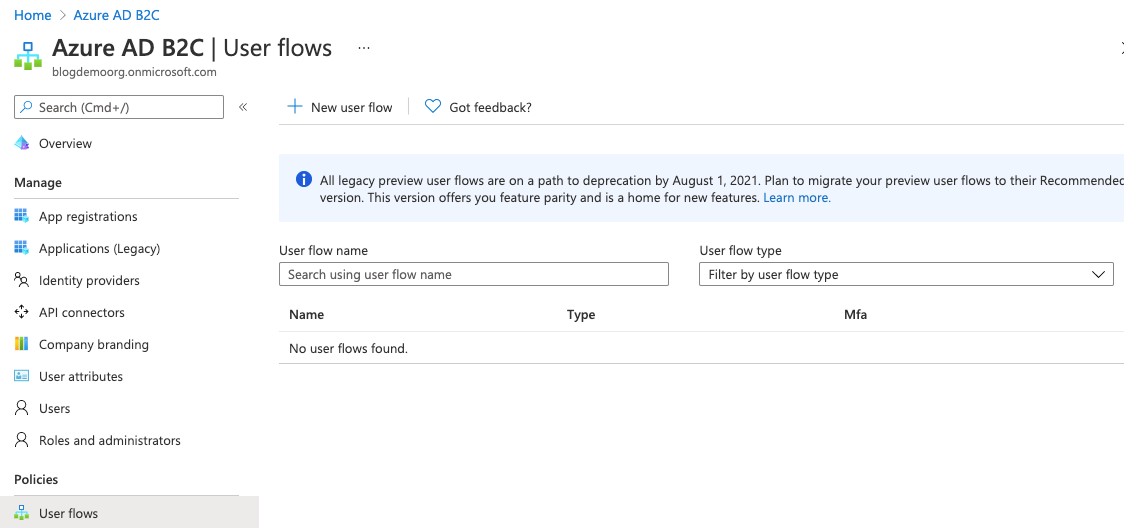Click the user flow name search box

[474, 274]
